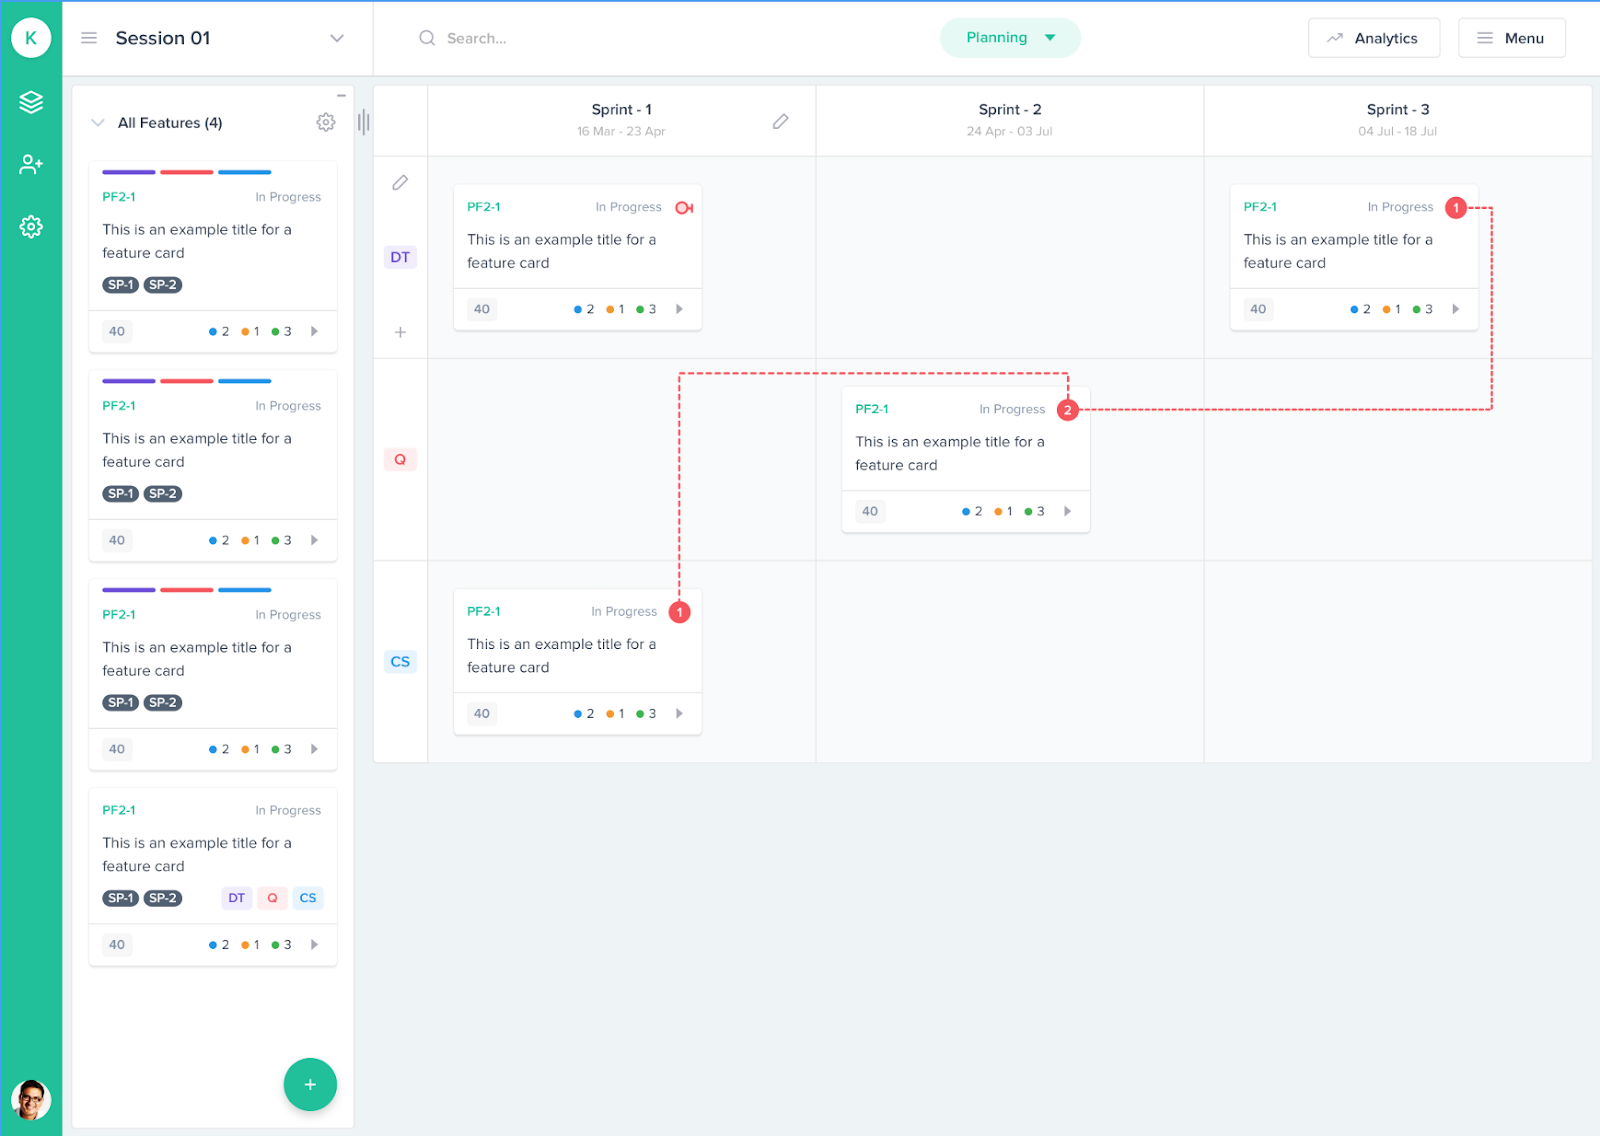
Task: Open the Menu in the top bar
Action: pos(1512,37)
